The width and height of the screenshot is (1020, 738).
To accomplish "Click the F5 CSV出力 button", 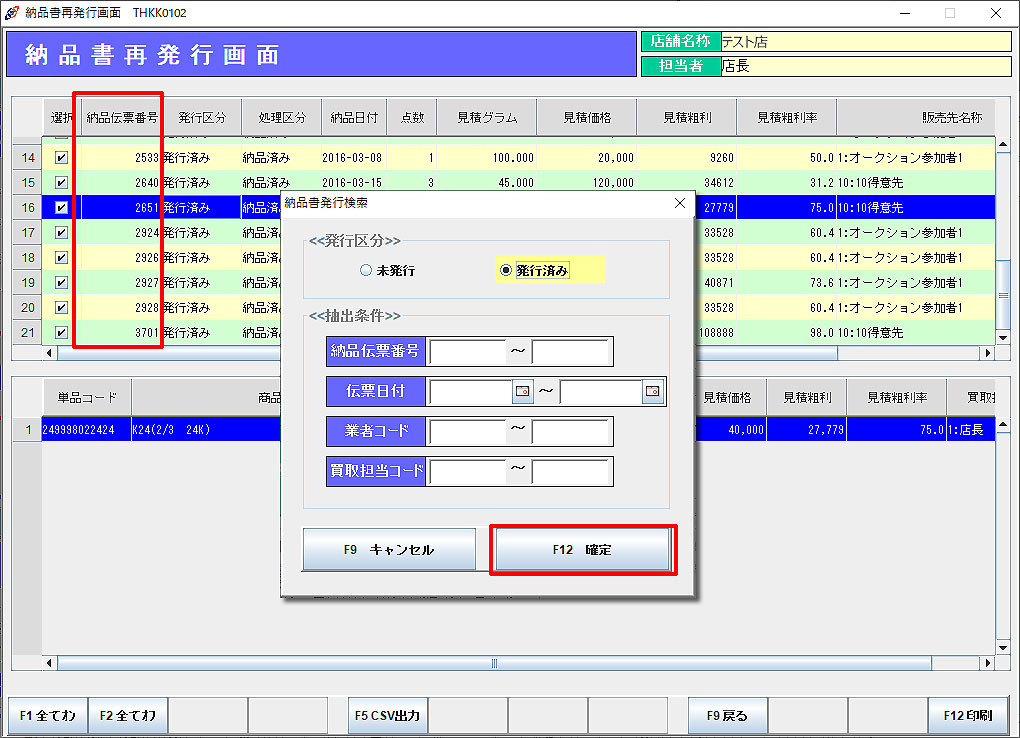I will (388, 716).
